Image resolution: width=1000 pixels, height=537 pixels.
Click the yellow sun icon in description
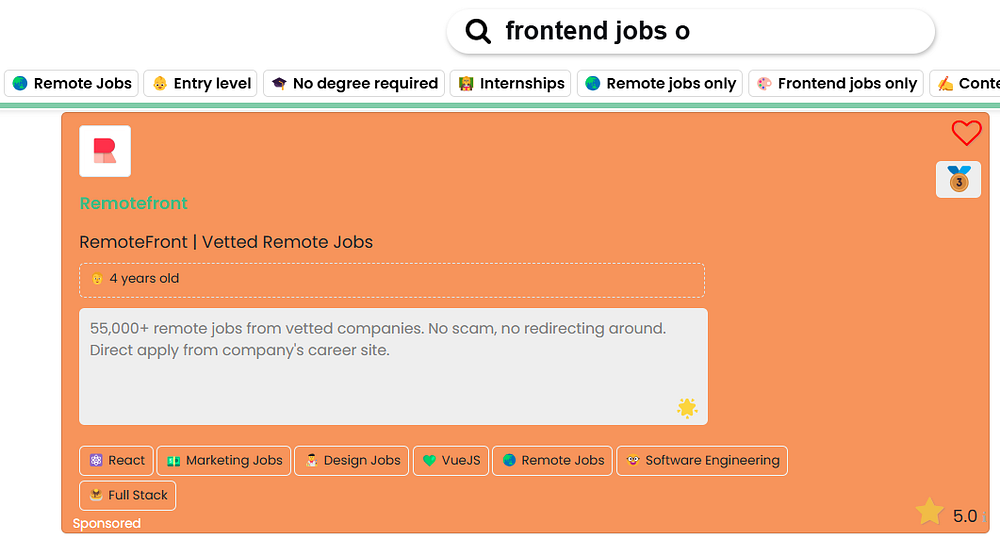point(686,407)
